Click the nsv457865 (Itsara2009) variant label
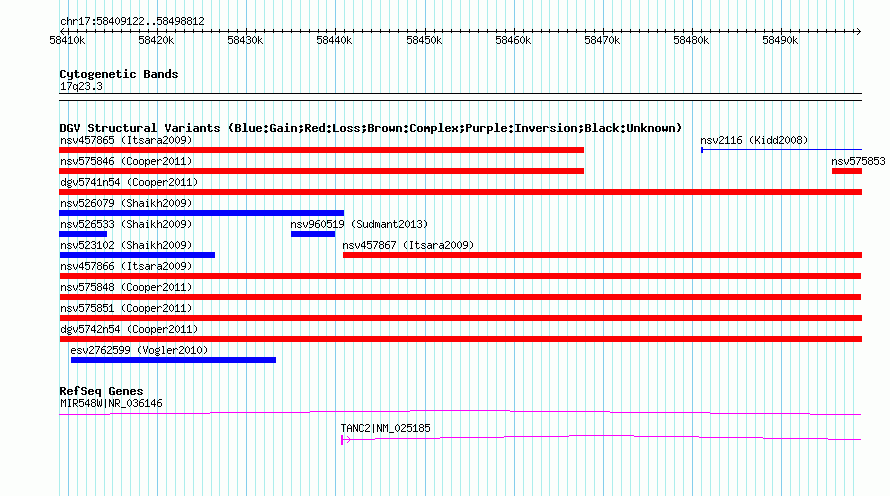890x496 pixels. point(126,140)
